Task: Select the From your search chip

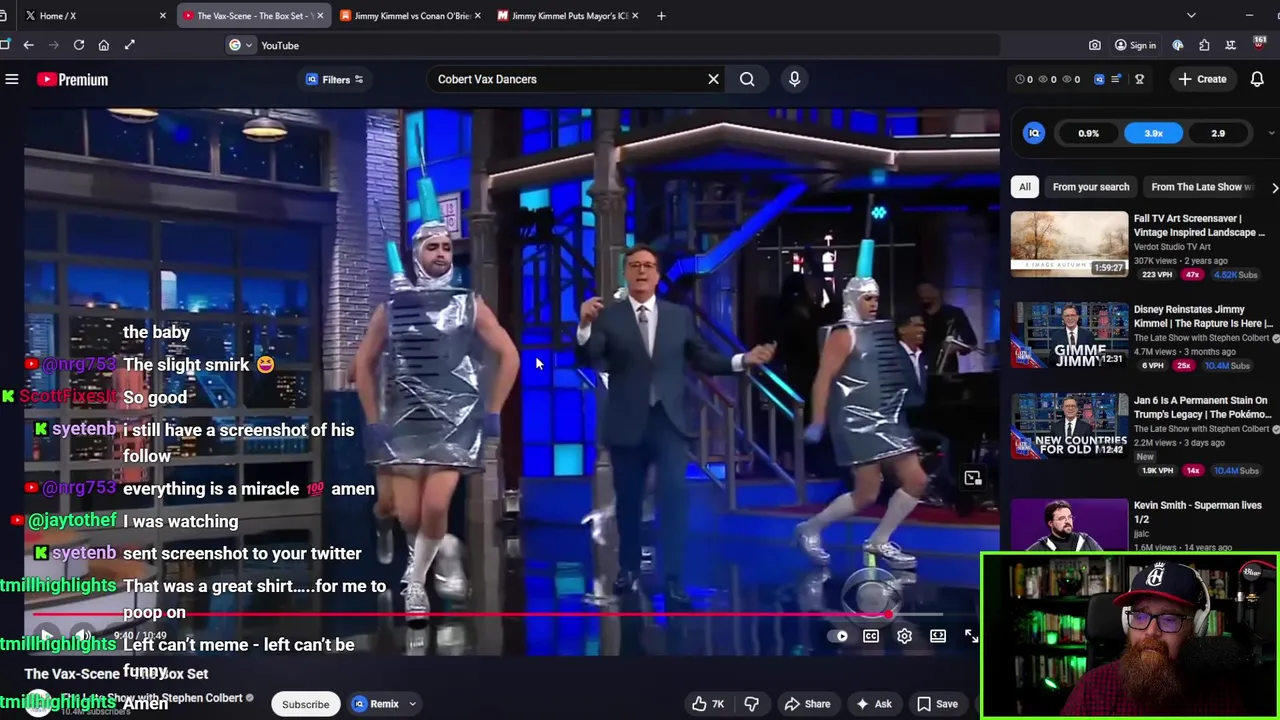Action: click(x=1091, y=187)
